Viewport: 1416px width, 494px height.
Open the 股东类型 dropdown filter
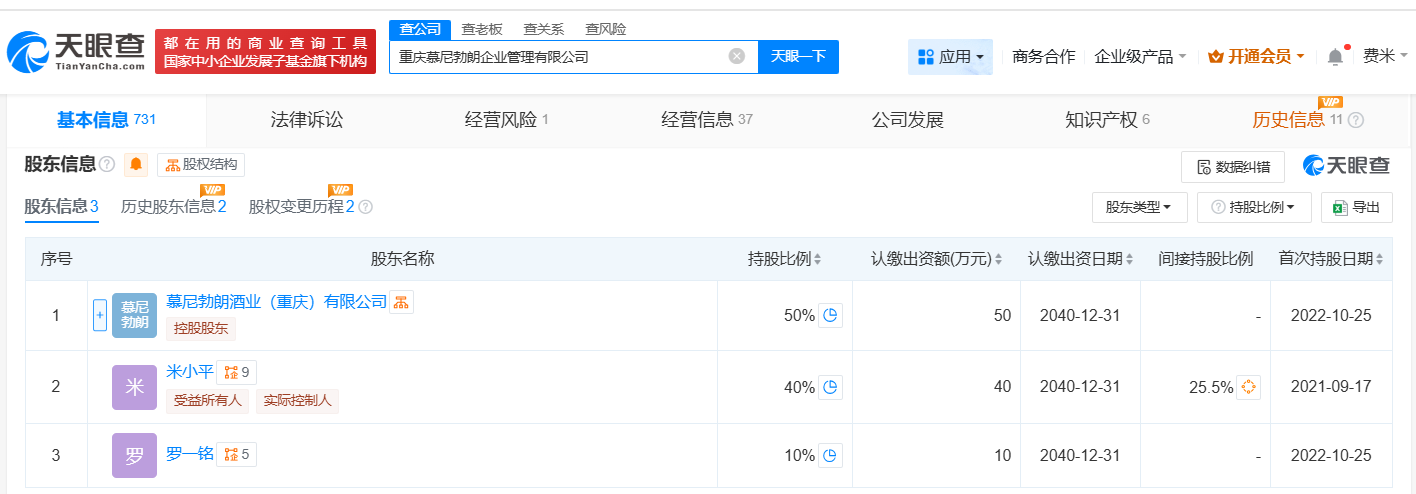[x=1139, y=207]
